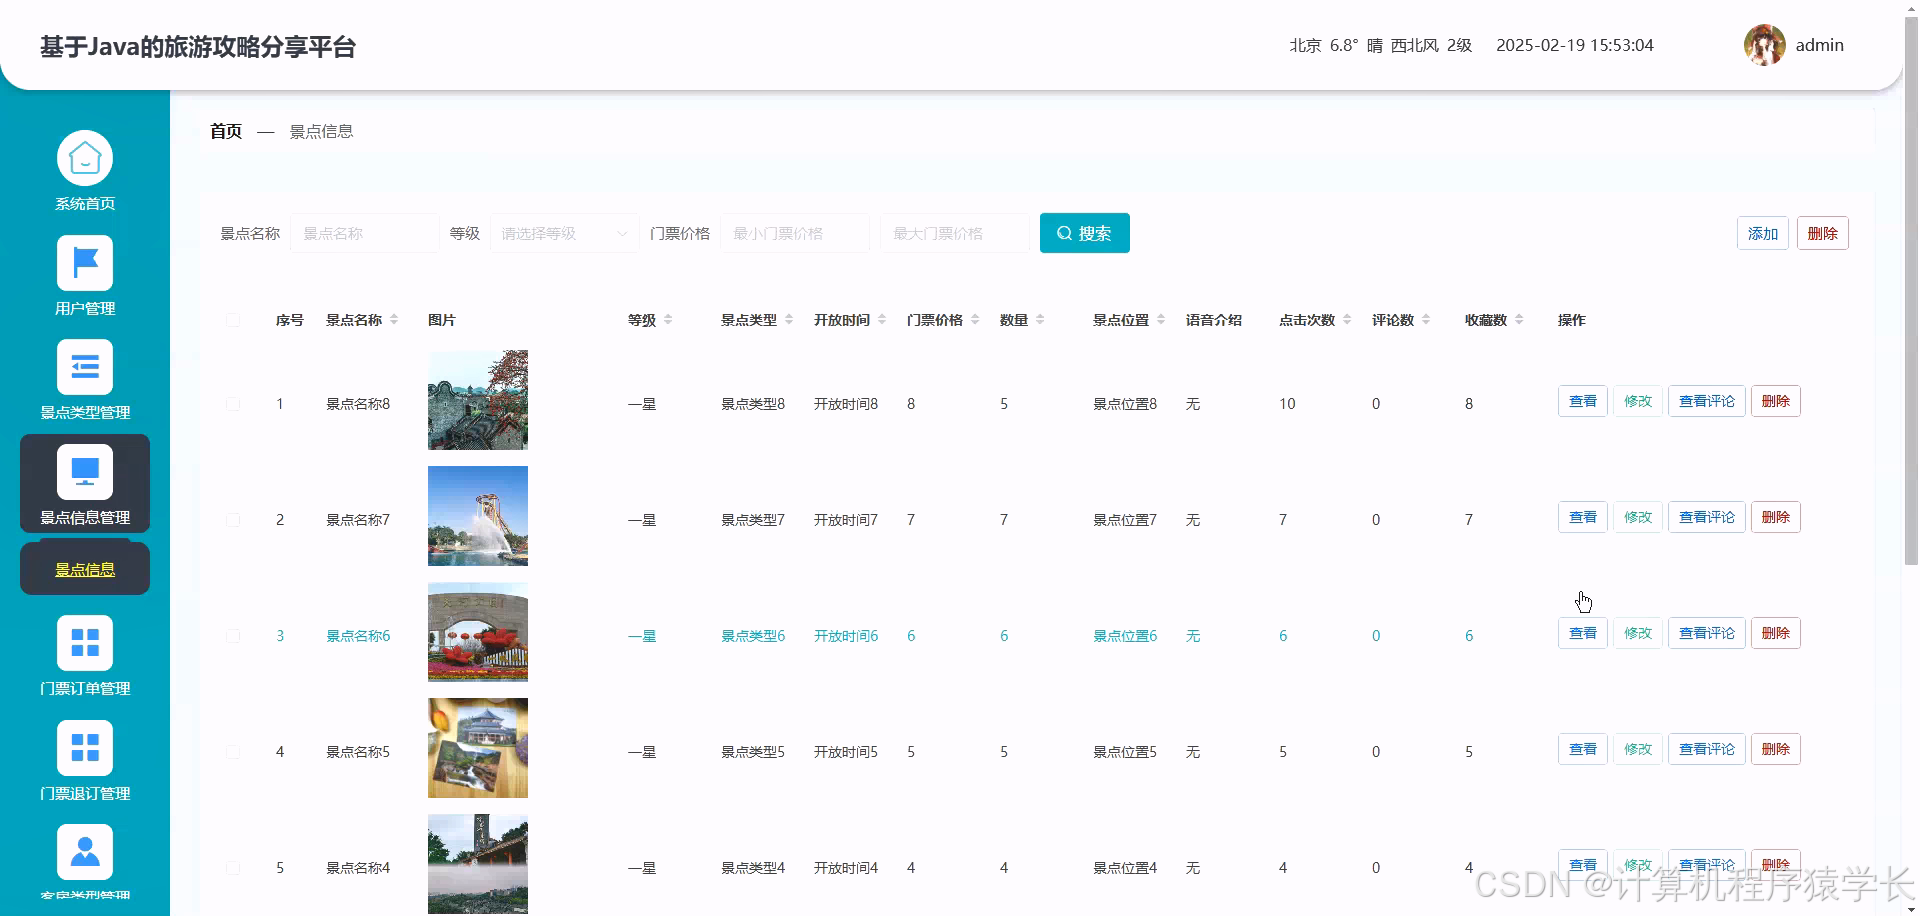Click the 添加 add button

1763,233
